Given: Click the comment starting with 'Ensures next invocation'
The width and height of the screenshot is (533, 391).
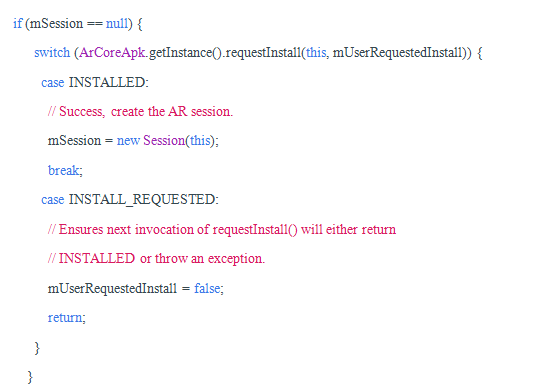Looking at the screenshot, I should coord(222,230).
